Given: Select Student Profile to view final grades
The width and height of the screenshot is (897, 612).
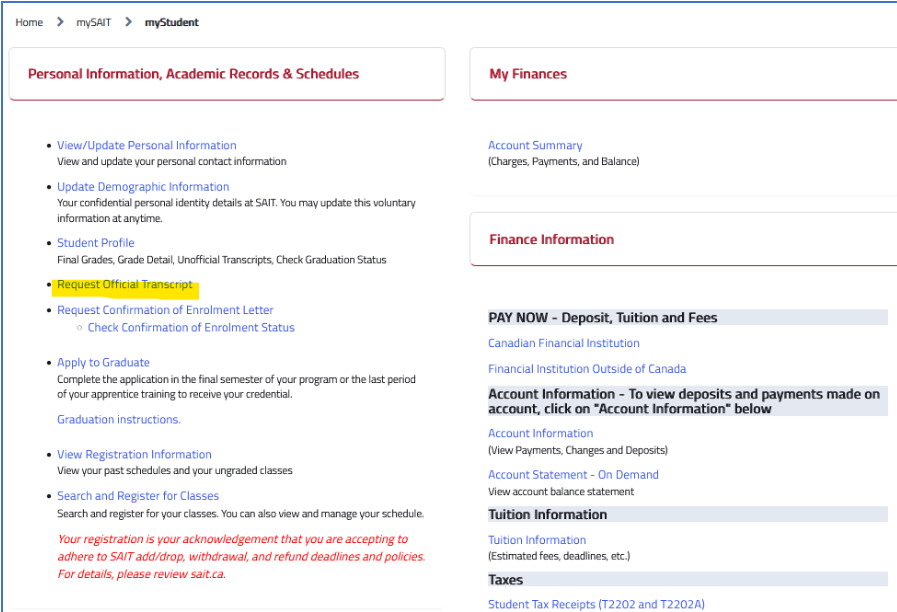Looking at the screenshot, I should coord(95,242).
